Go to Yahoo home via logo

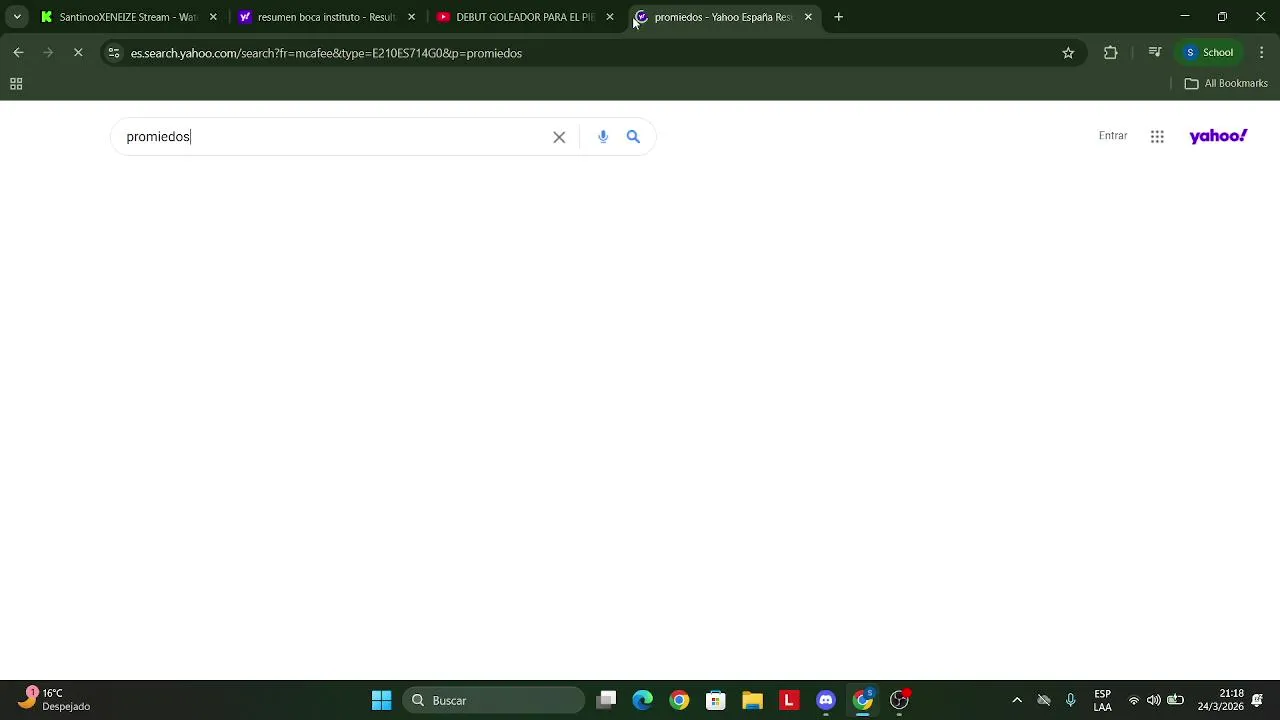(x=1218, y=136)
